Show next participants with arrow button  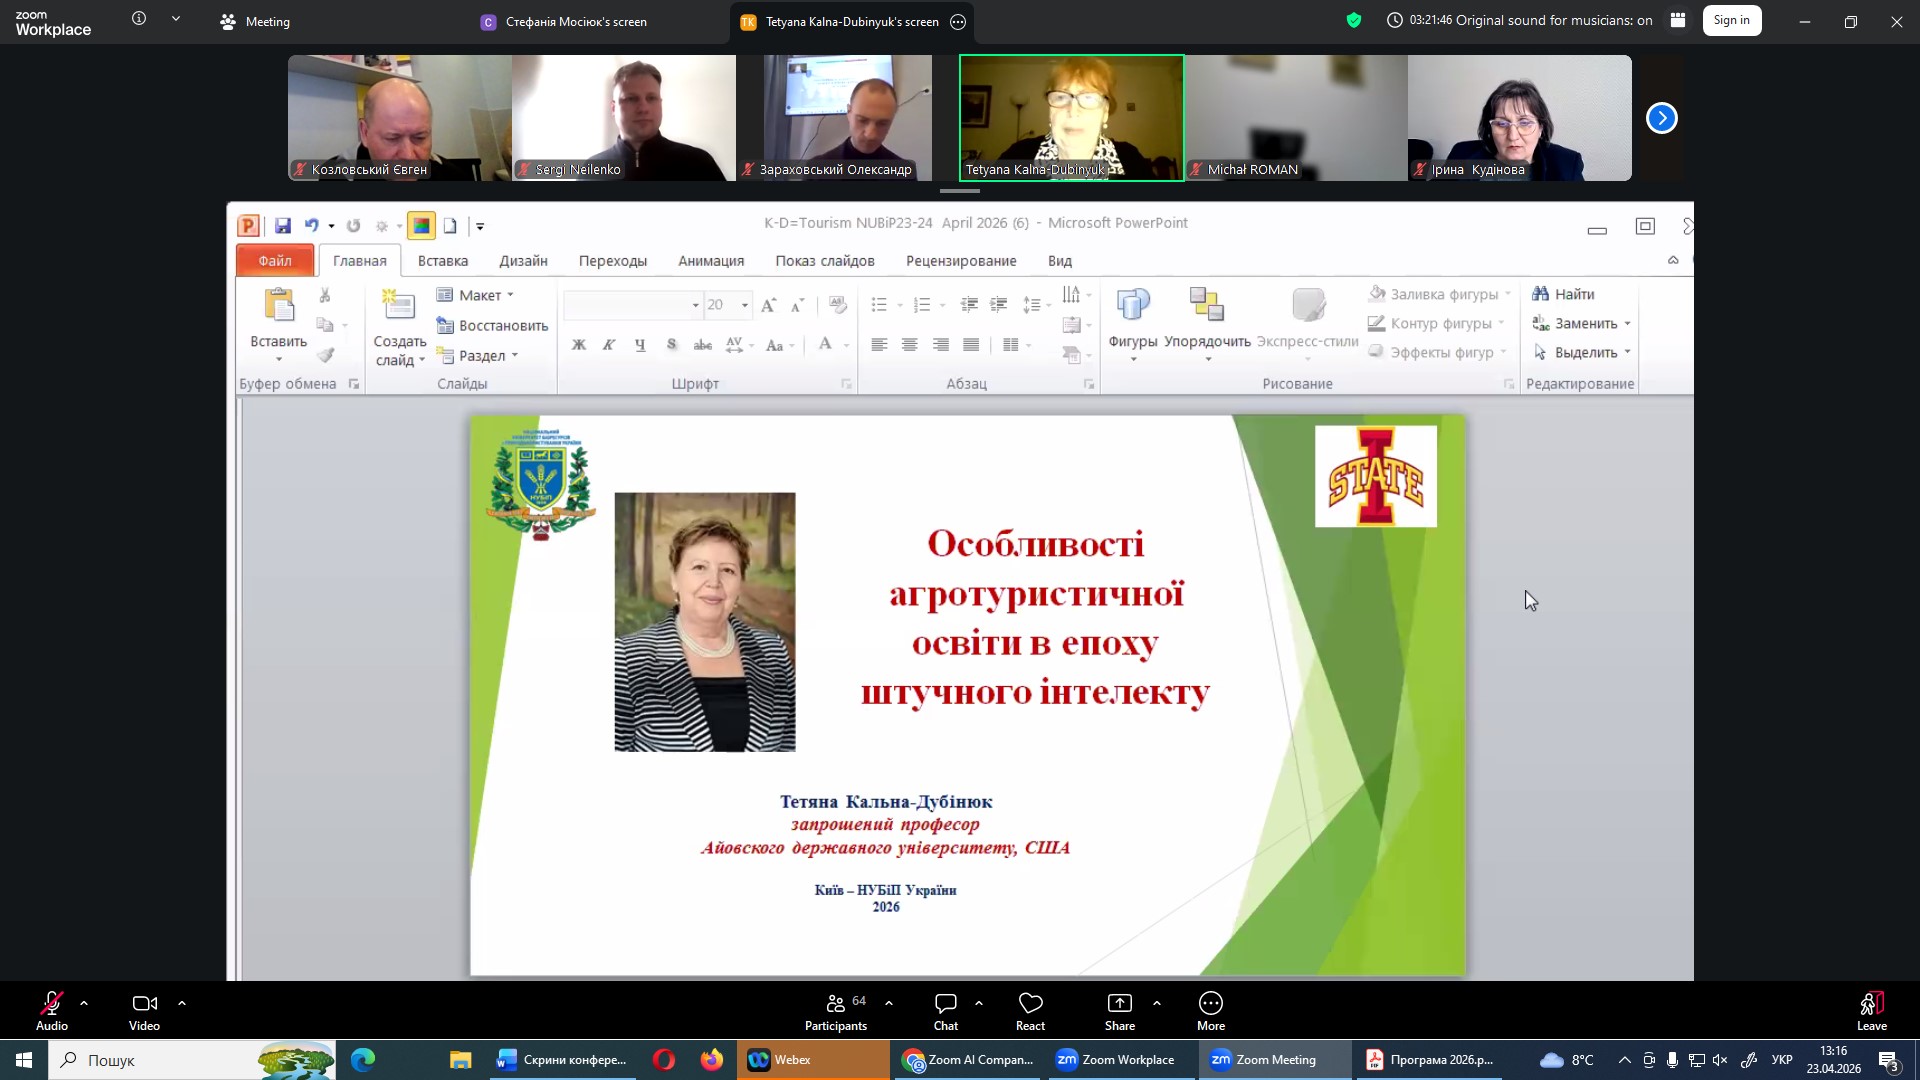pos(1661,118)
